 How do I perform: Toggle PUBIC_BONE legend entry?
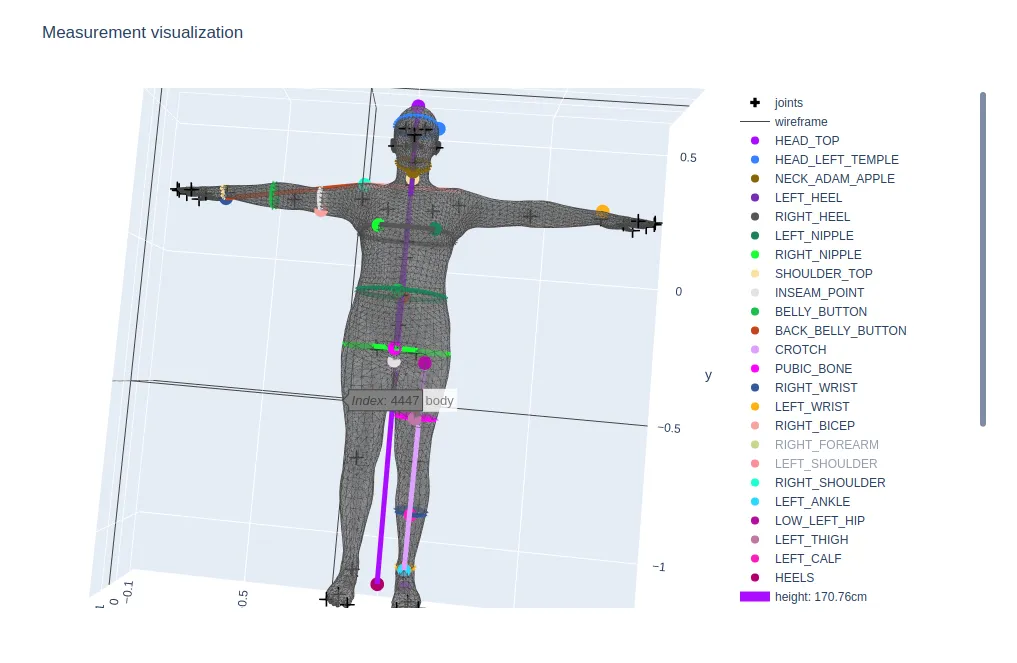click(x=813, y=368)
